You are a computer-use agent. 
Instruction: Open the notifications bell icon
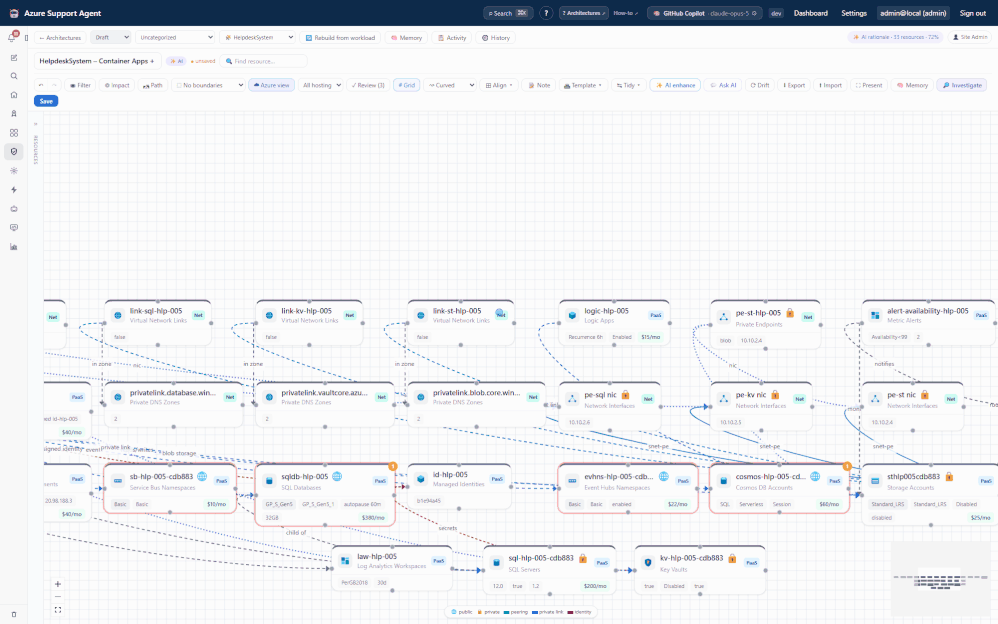[x=12, y=37]
